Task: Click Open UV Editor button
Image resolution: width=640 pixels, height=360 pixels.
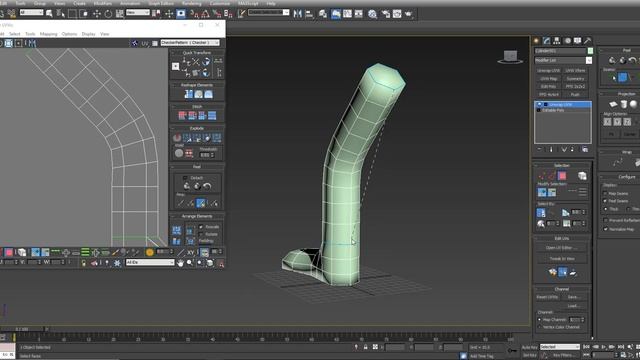Action: 562,248
